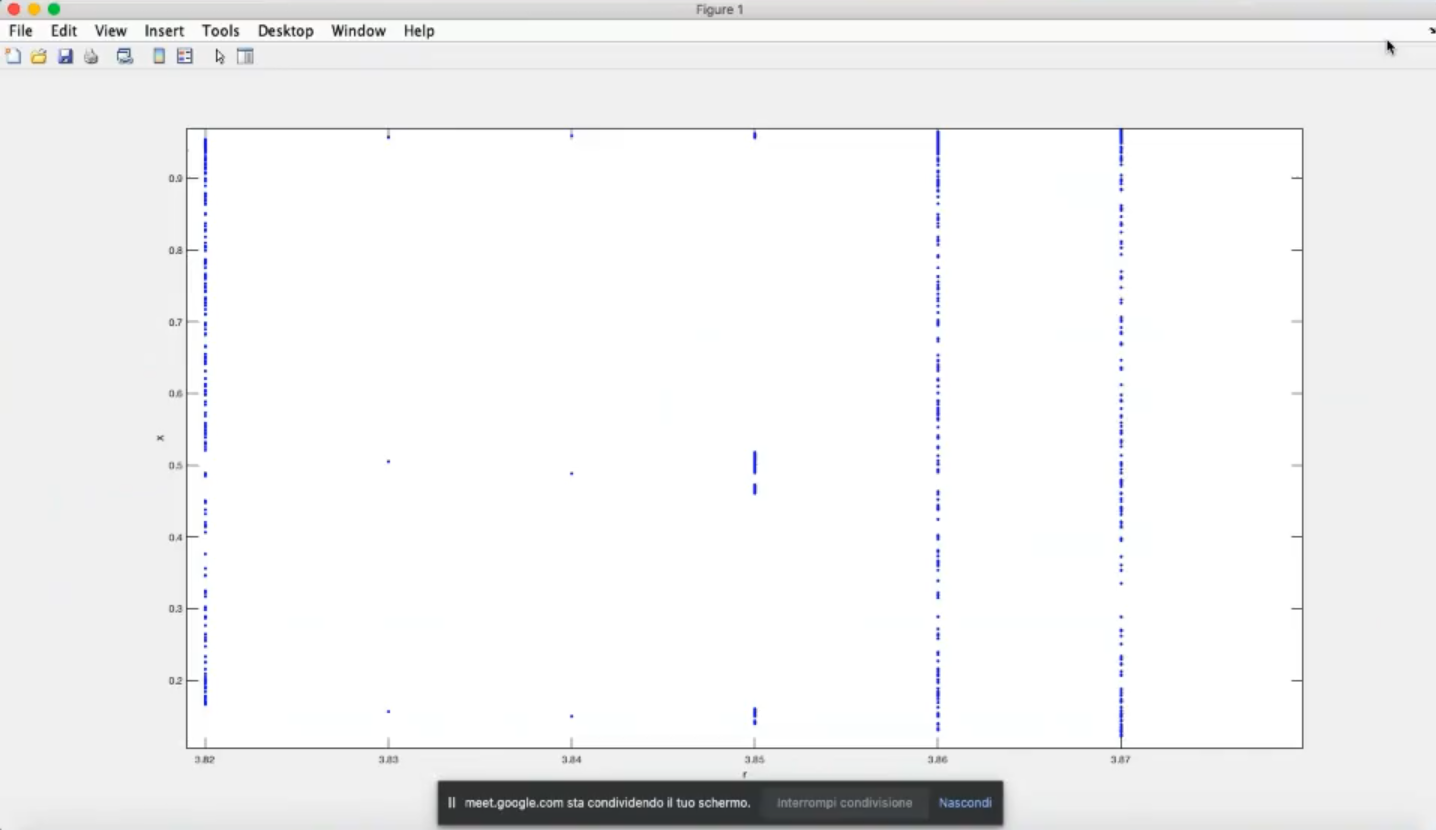Open the Desktop menu
Screen dimensions: 1436x830
(x=285, y=31)
